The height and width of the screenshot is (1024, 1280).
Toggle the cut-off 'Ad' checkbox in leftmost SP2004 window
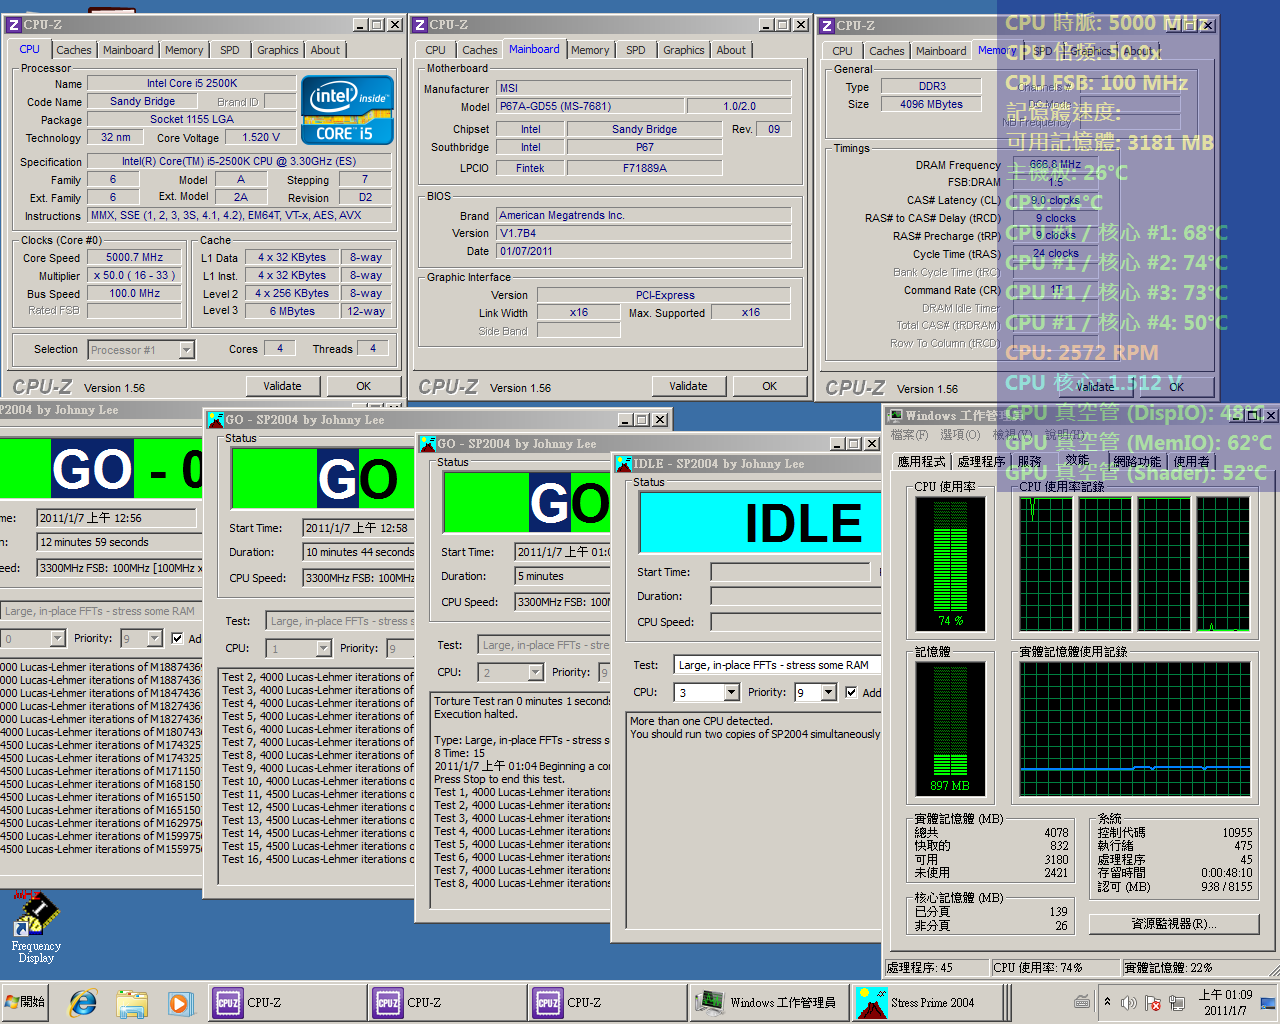coord(177,638)
